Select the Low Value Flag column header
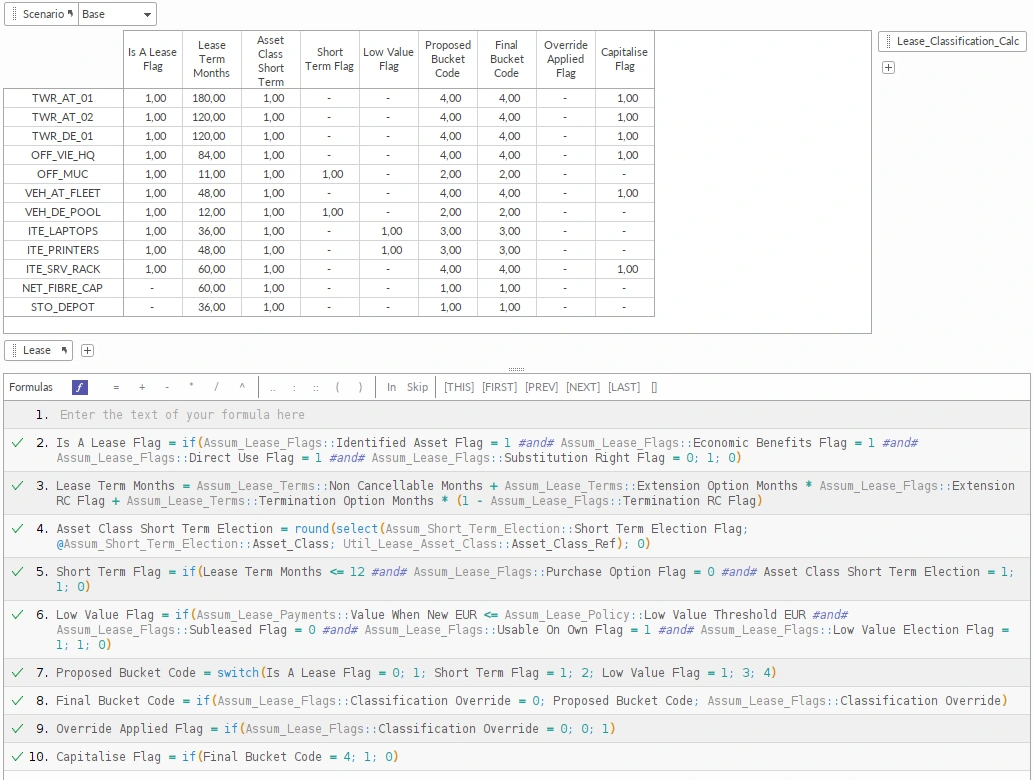The image size is (1034, 780). [388, 59]
